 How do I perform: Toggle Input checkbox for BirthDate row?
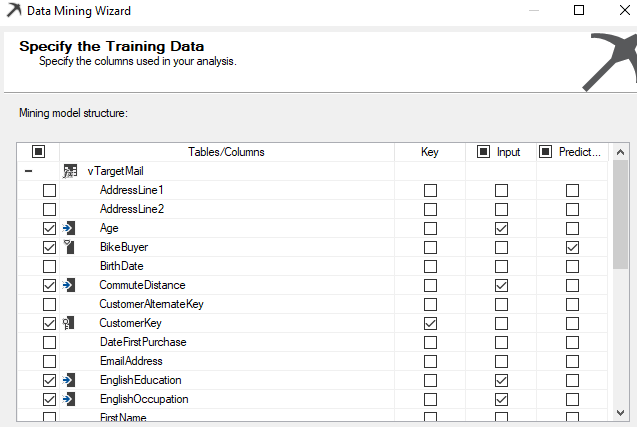pos(501,266)
